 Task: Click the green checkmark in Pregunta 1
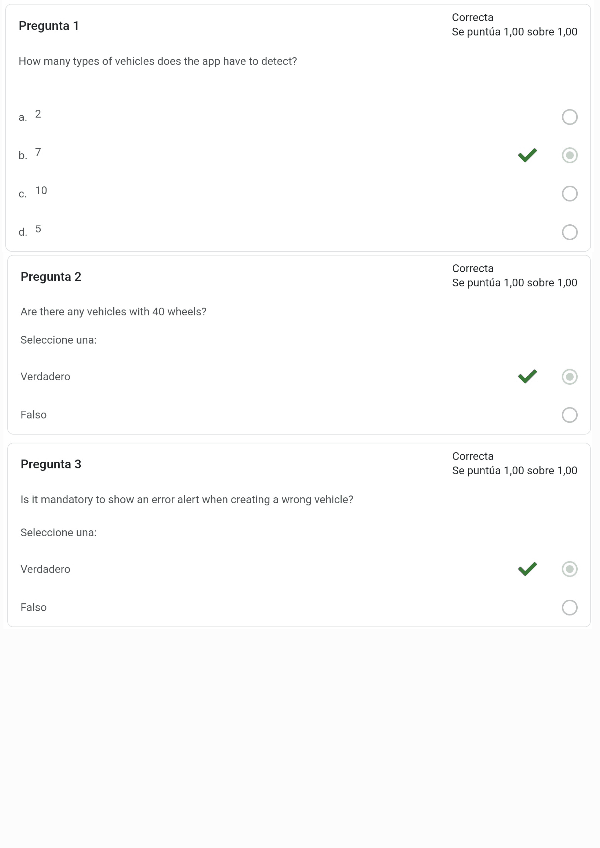(x=527, y=155)
